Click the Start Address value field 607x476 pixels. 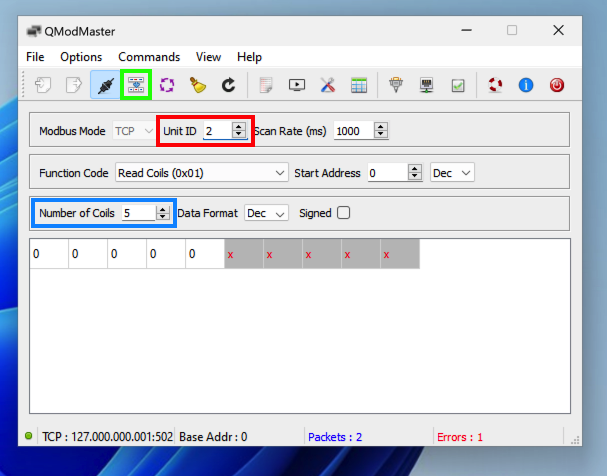coord(388,173)
